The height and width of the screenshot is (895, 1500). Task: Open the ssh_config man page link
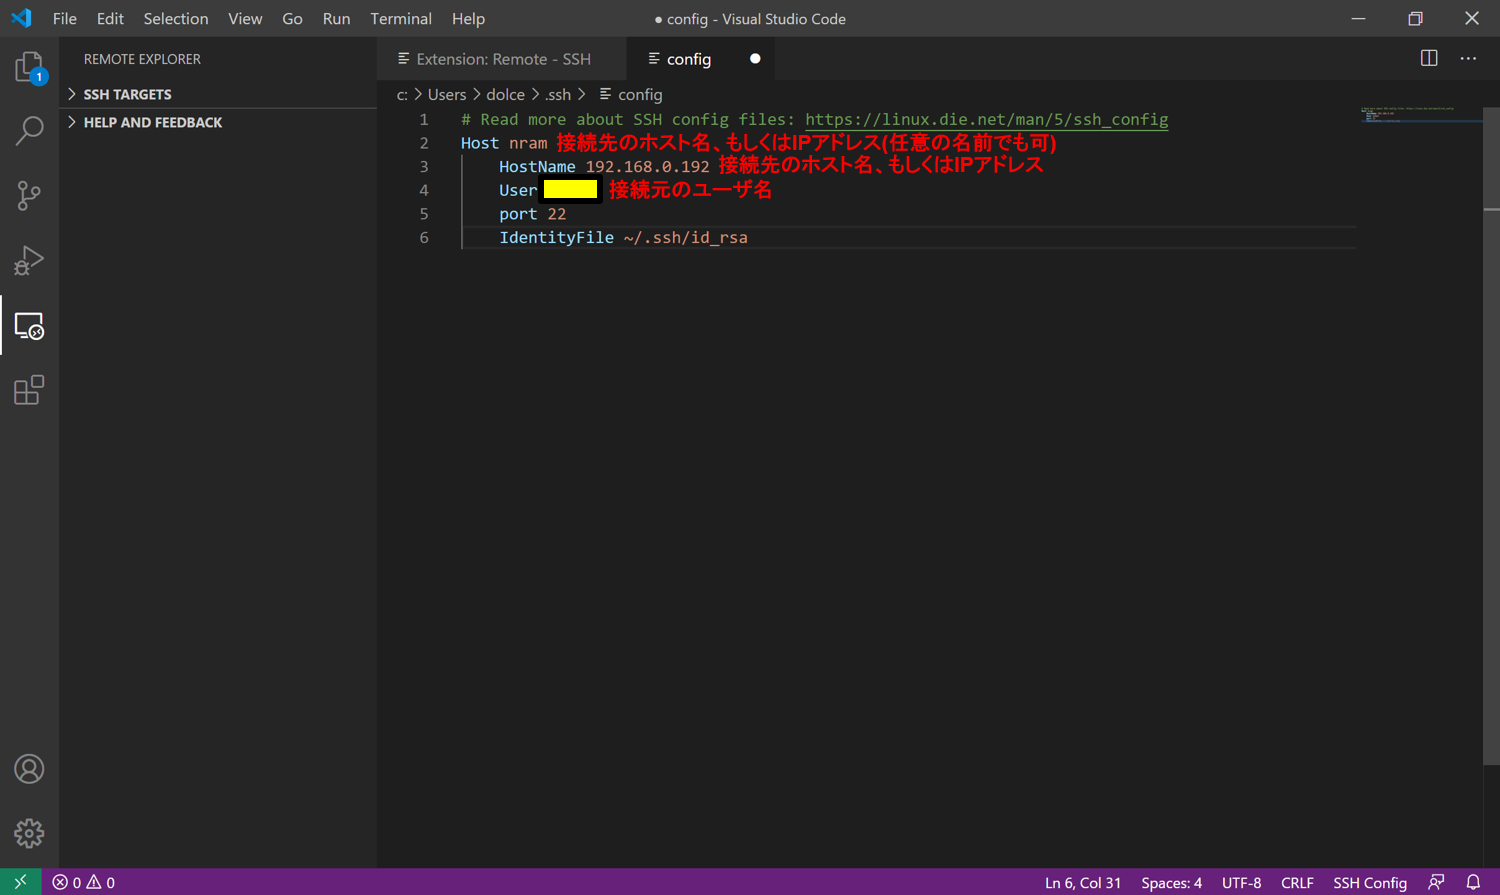[986, 119]
